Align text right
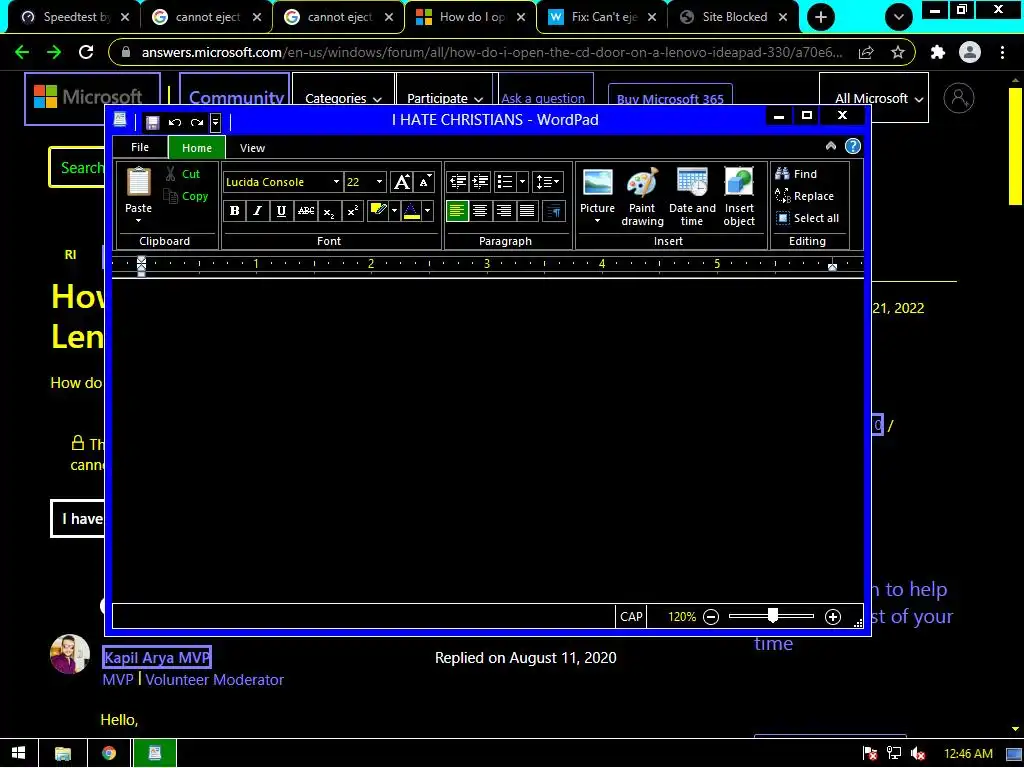 point(504,211)
